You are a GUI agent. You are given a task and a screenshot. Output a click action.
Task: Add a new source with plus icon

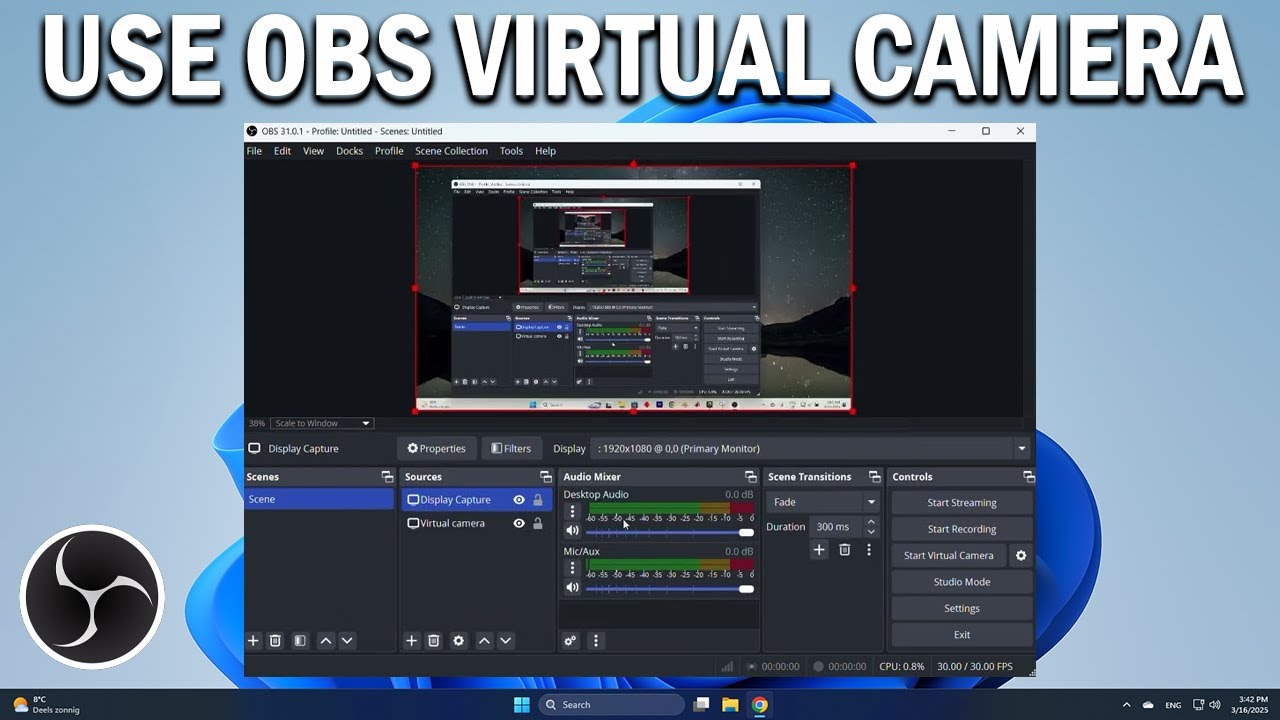[411, 641]
